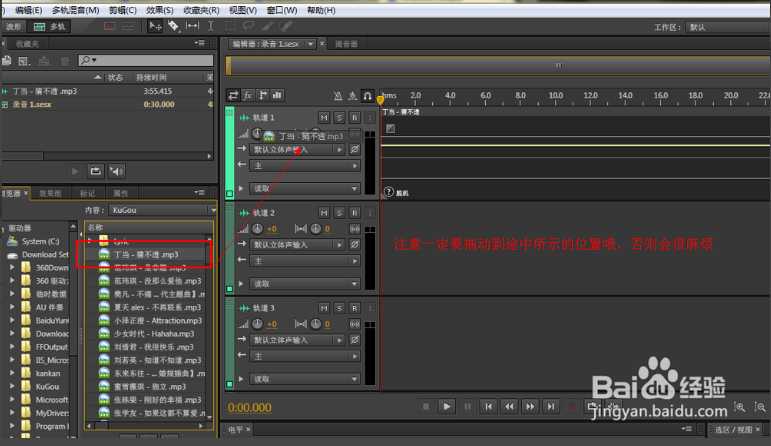Screen dimensions: 771x446
Task: Switch to the 多轨 multitrack view button
Action: coord(49,27)
